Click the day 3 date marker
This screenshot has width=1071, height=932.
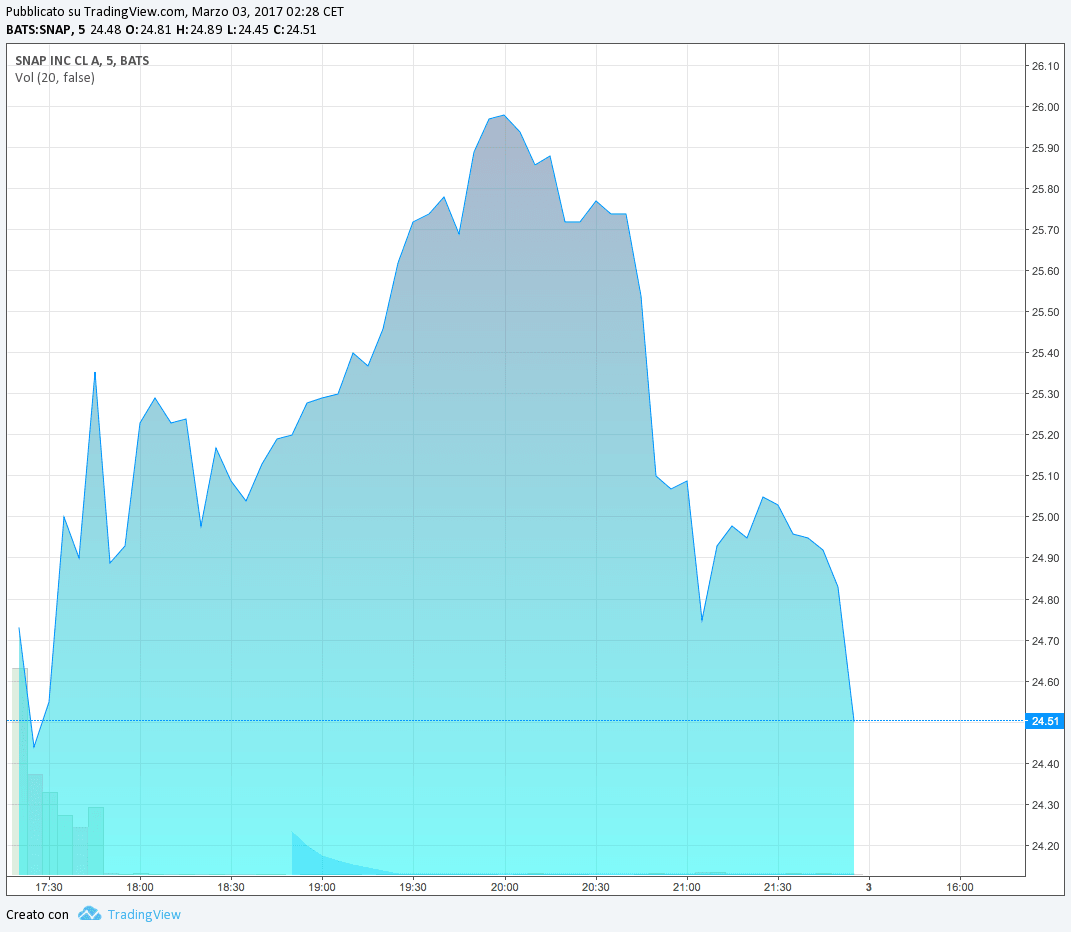868,887
